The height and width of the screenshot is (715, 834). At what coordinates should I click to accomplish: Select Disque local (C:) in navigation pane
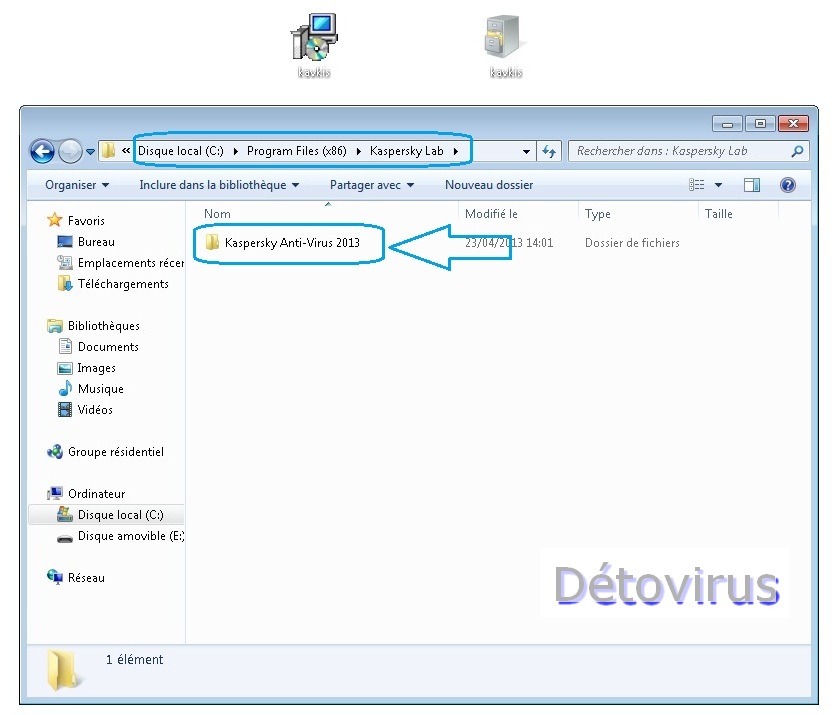tap(121, 514)
